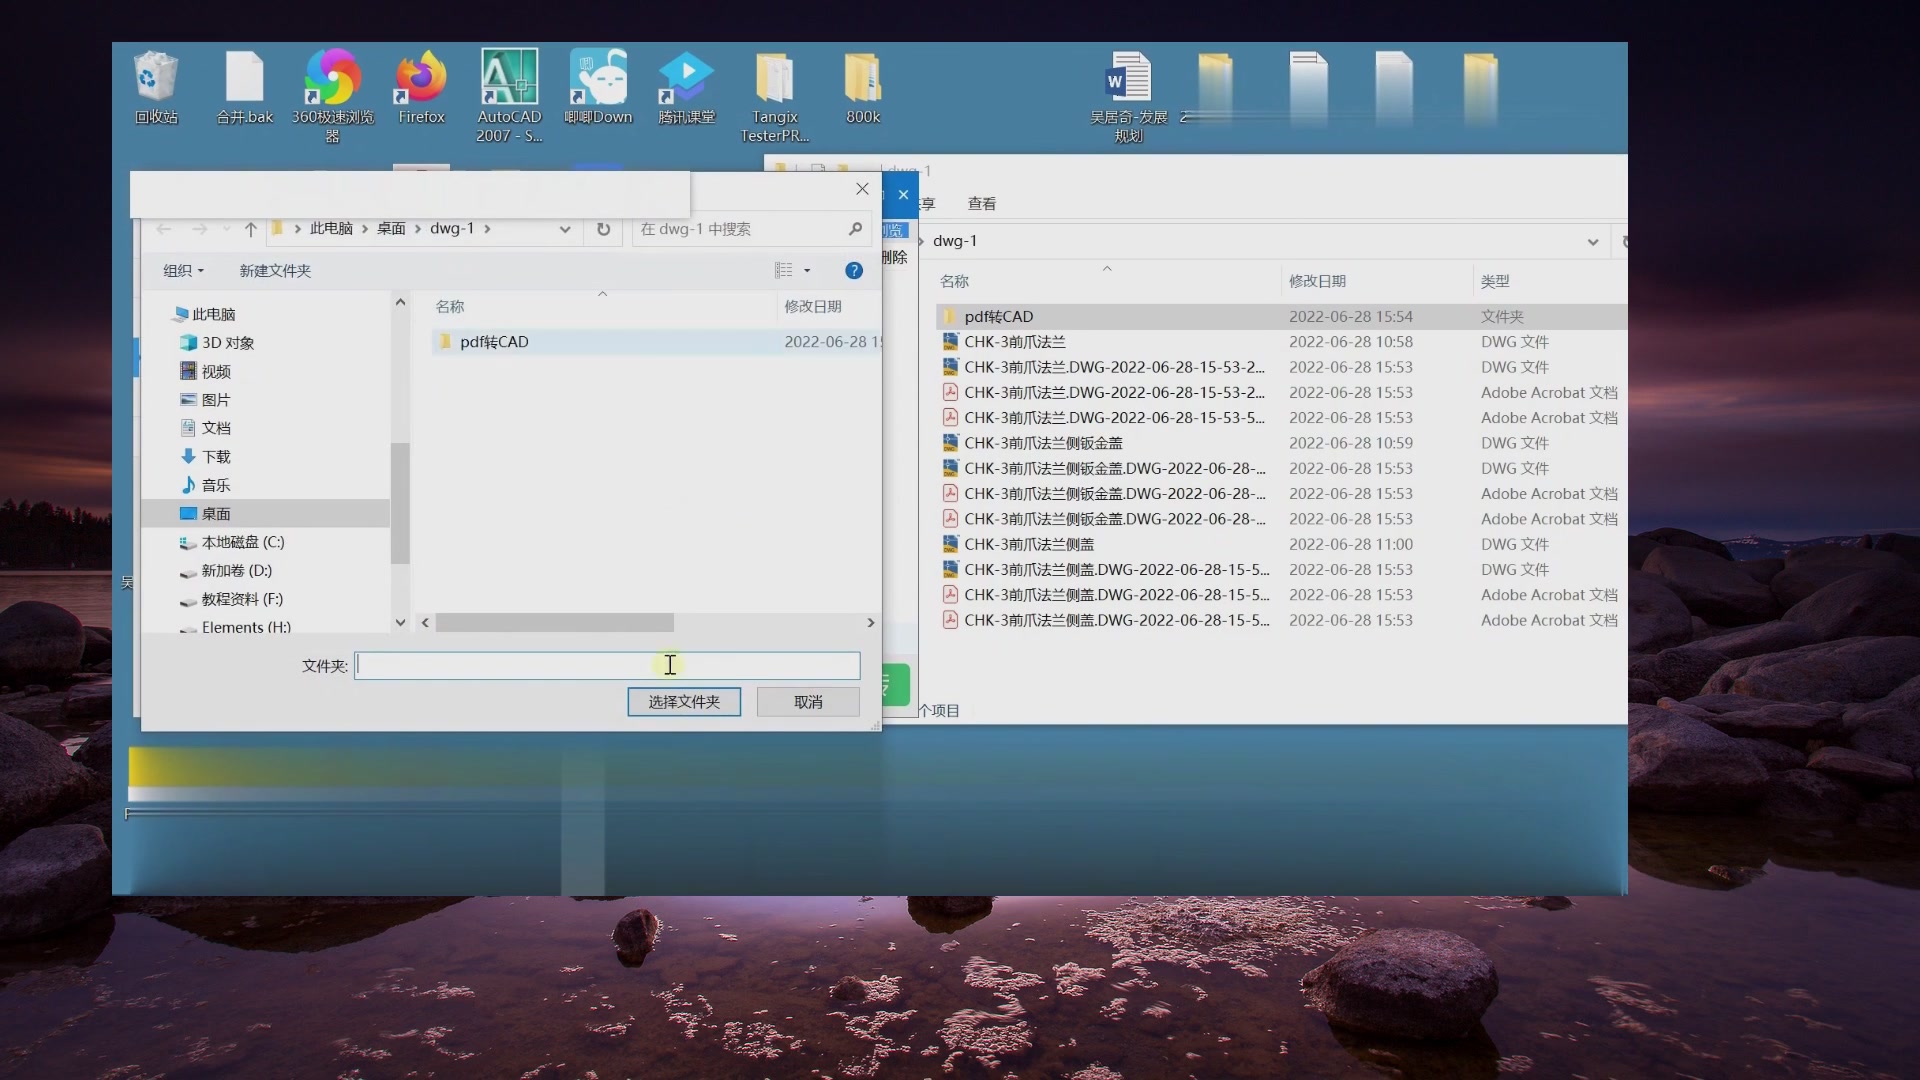Open the 组织 dropdown menu

(183, 270)
